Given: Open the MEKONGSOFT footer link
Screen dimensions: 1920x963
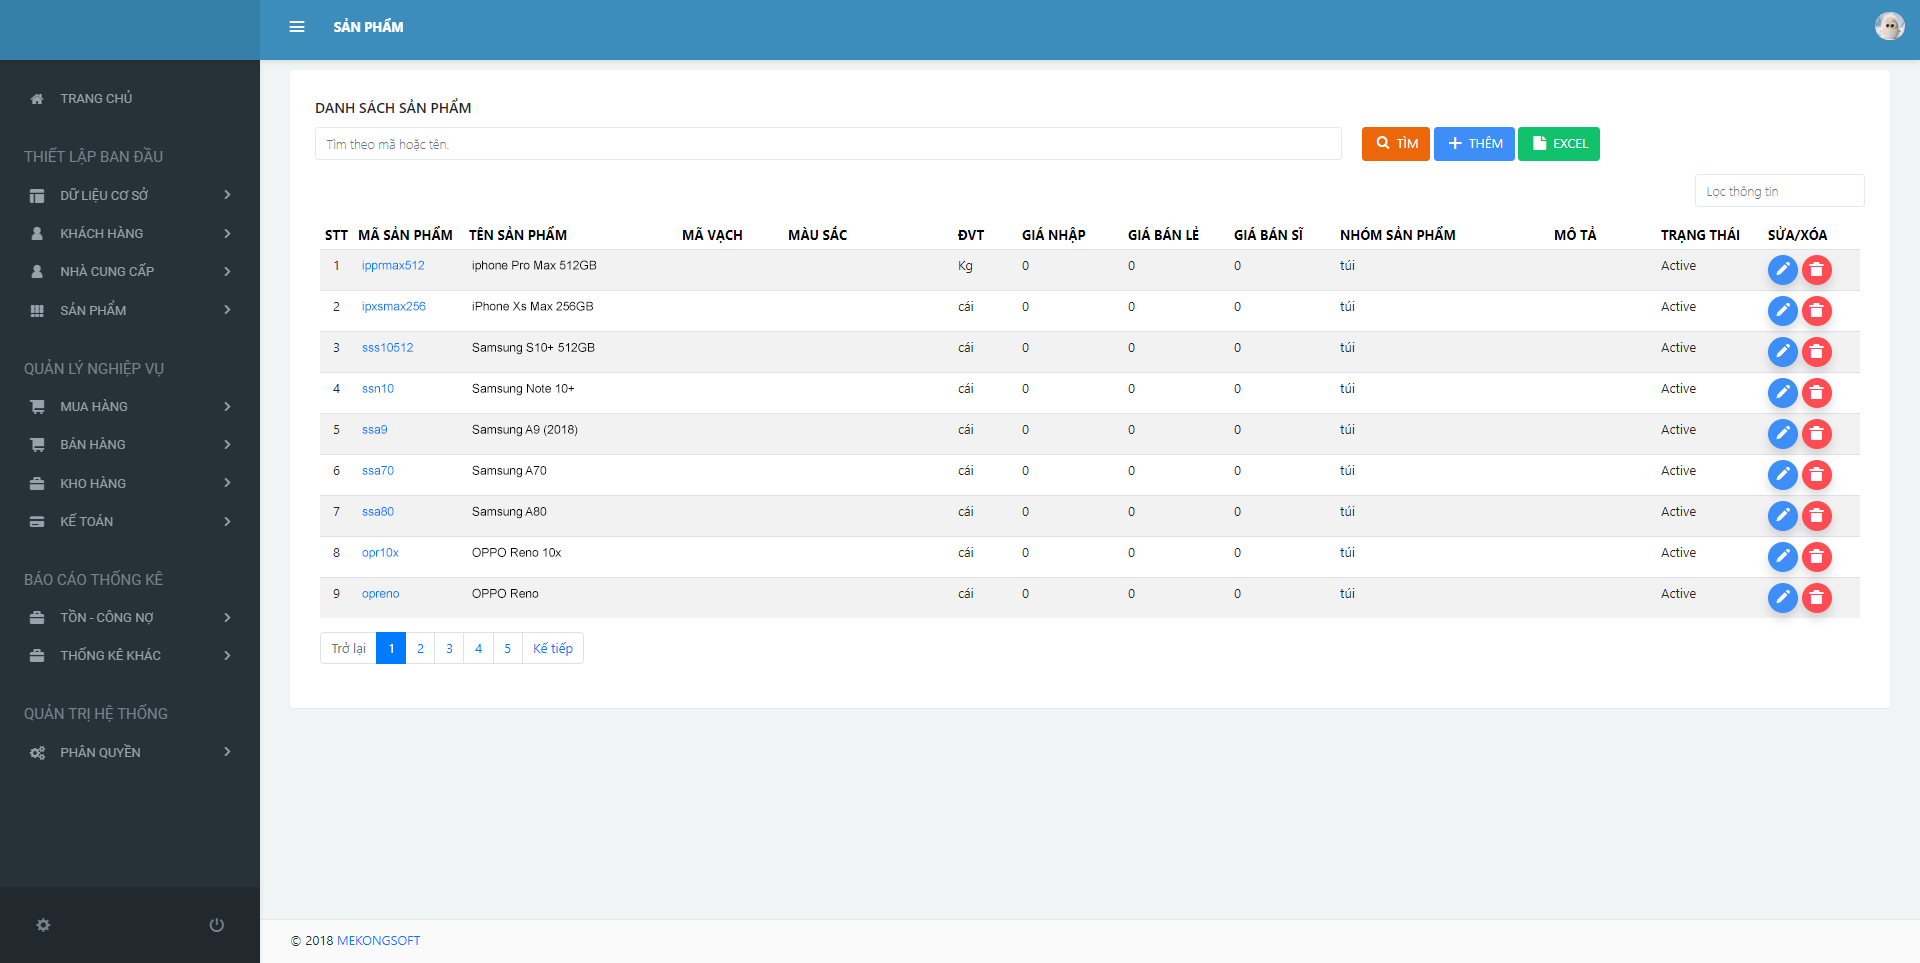Looking at the screenshot, I should coord(378,940).
